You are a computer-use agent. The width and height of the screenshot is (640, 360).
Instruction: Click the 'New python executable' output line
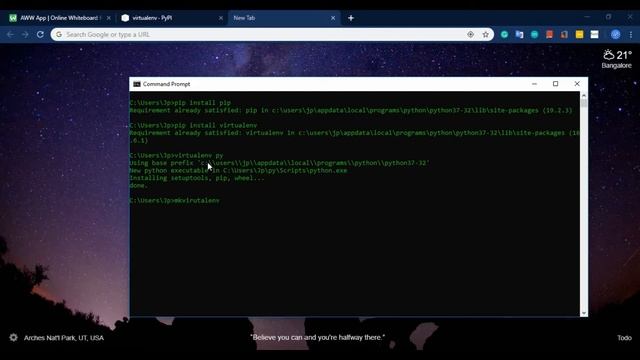point(238,170)
